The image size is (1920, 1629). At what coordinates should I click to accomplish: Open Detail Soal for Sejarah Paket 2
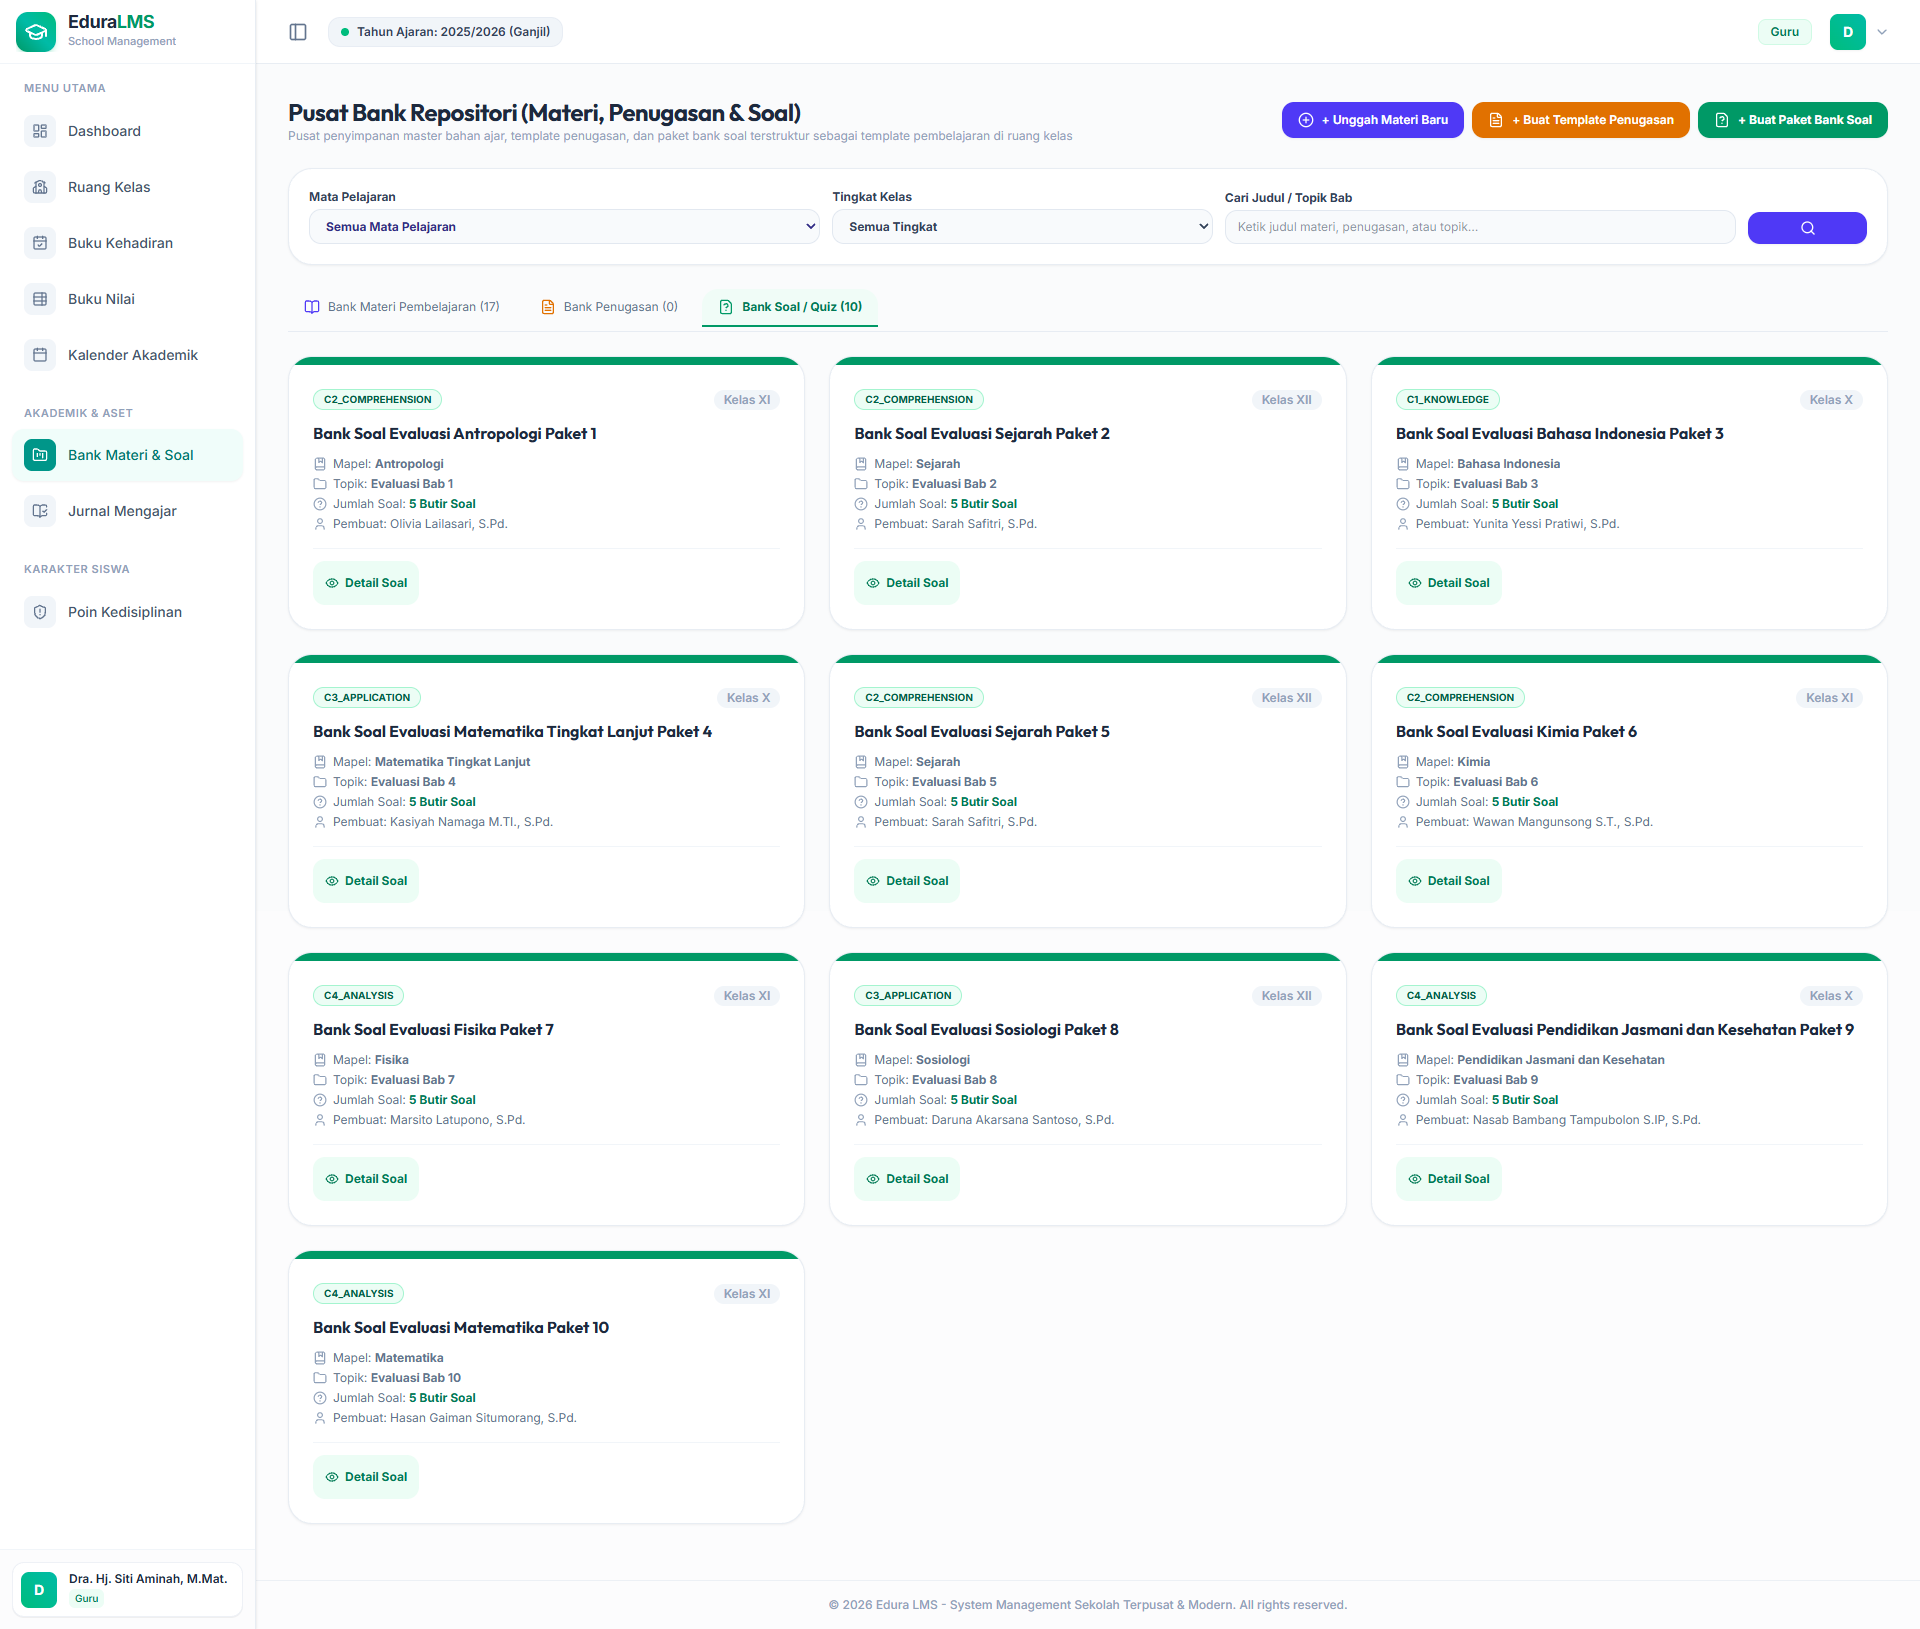[x=907, y=583]
